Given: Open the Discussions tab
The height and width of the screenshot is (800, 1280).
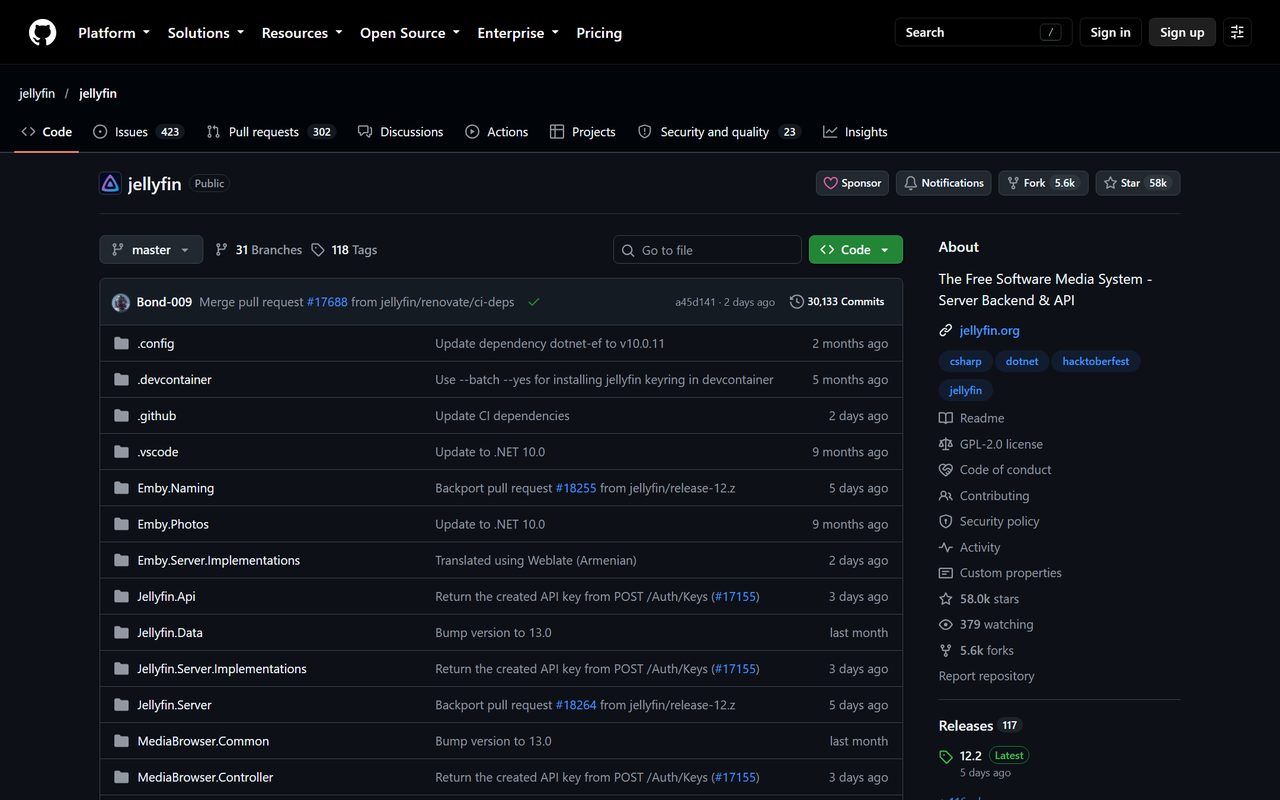Looking at the screenshot, I should [400, 132].
